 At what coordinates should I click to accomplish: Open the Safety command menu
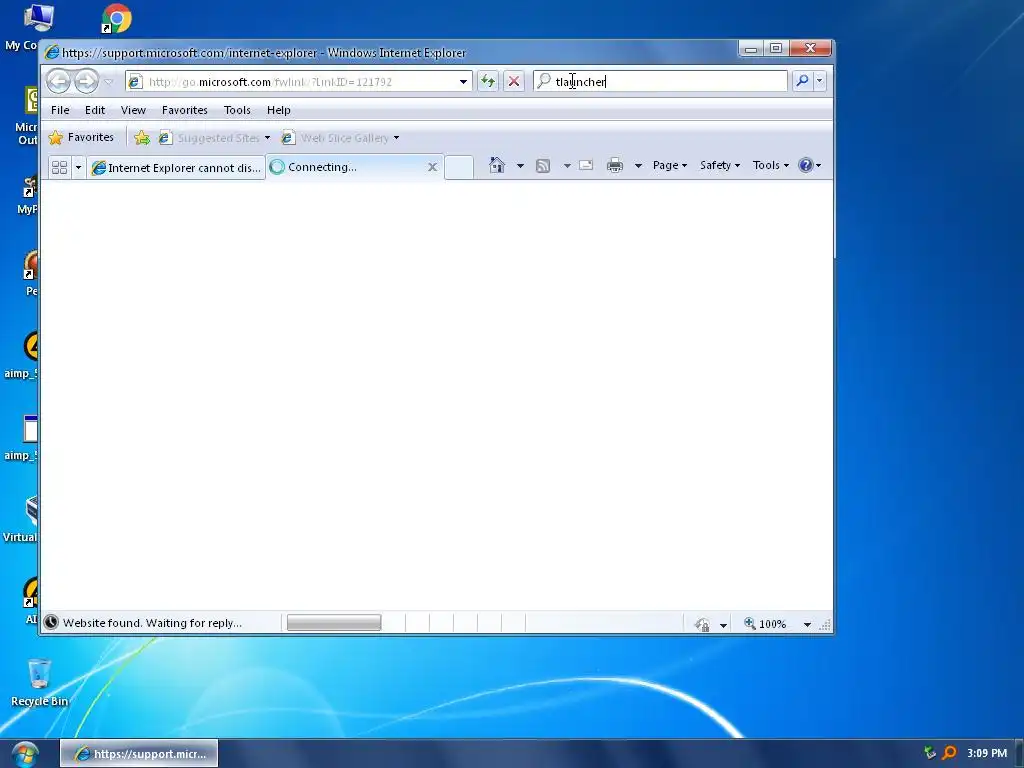click(x=720, y=165)
